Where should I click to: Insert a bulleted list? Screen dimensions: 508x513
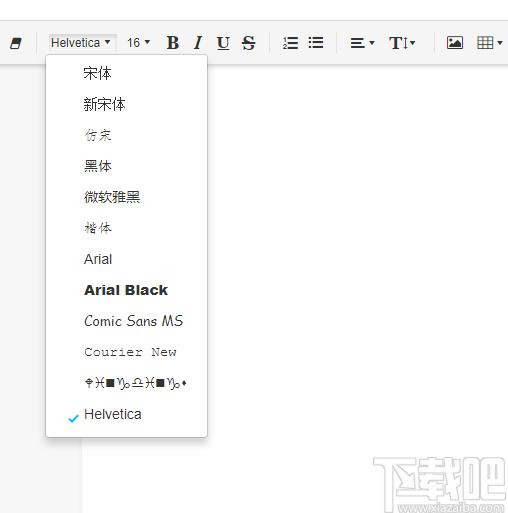coord(316,43)
